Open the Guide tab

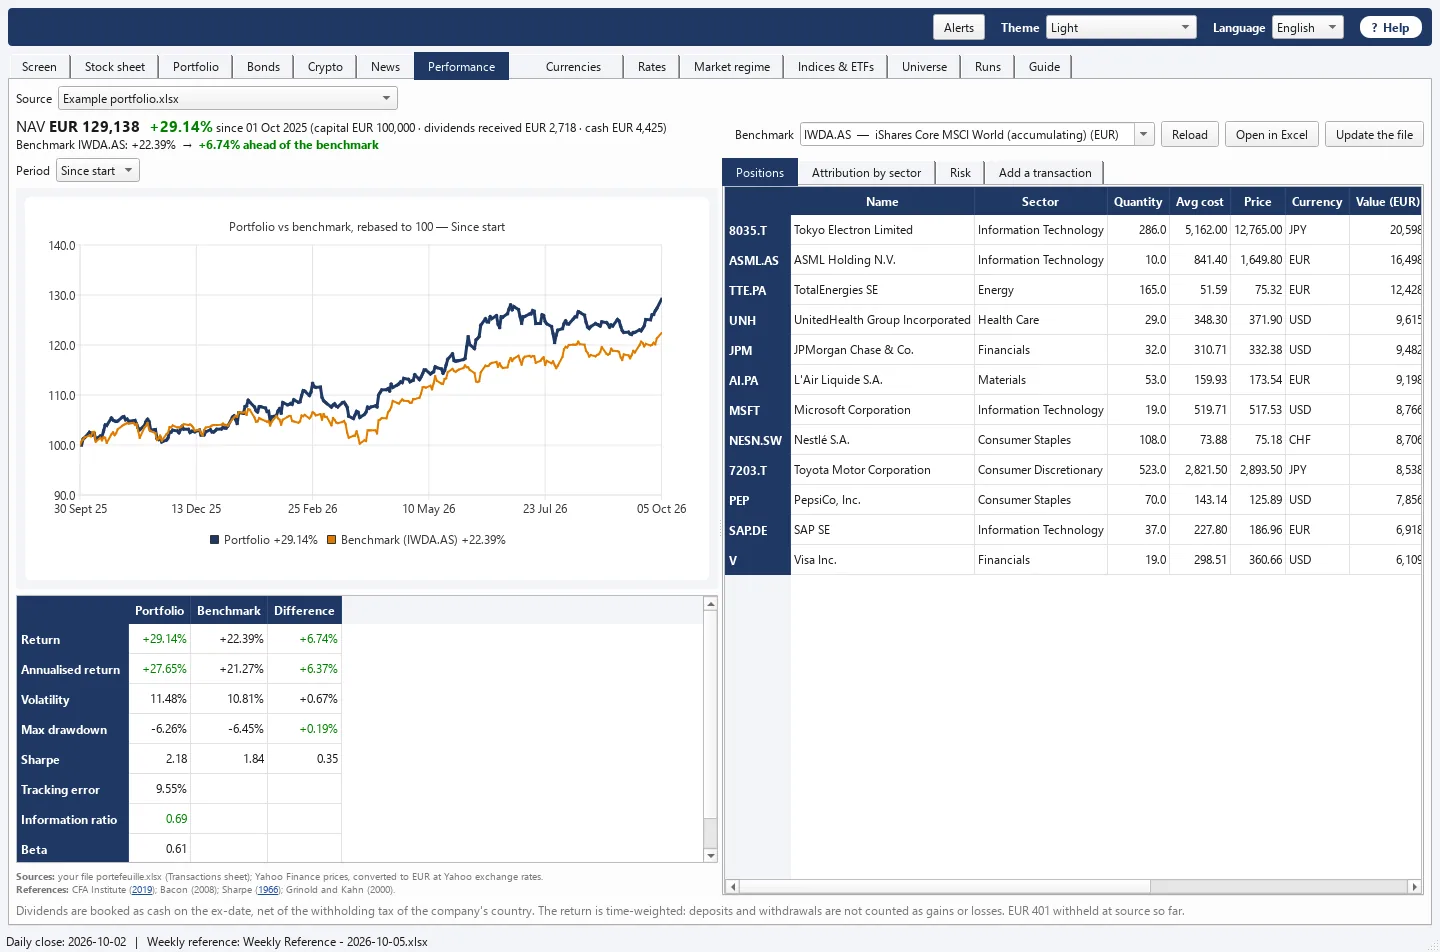[x=1044, y=67]
